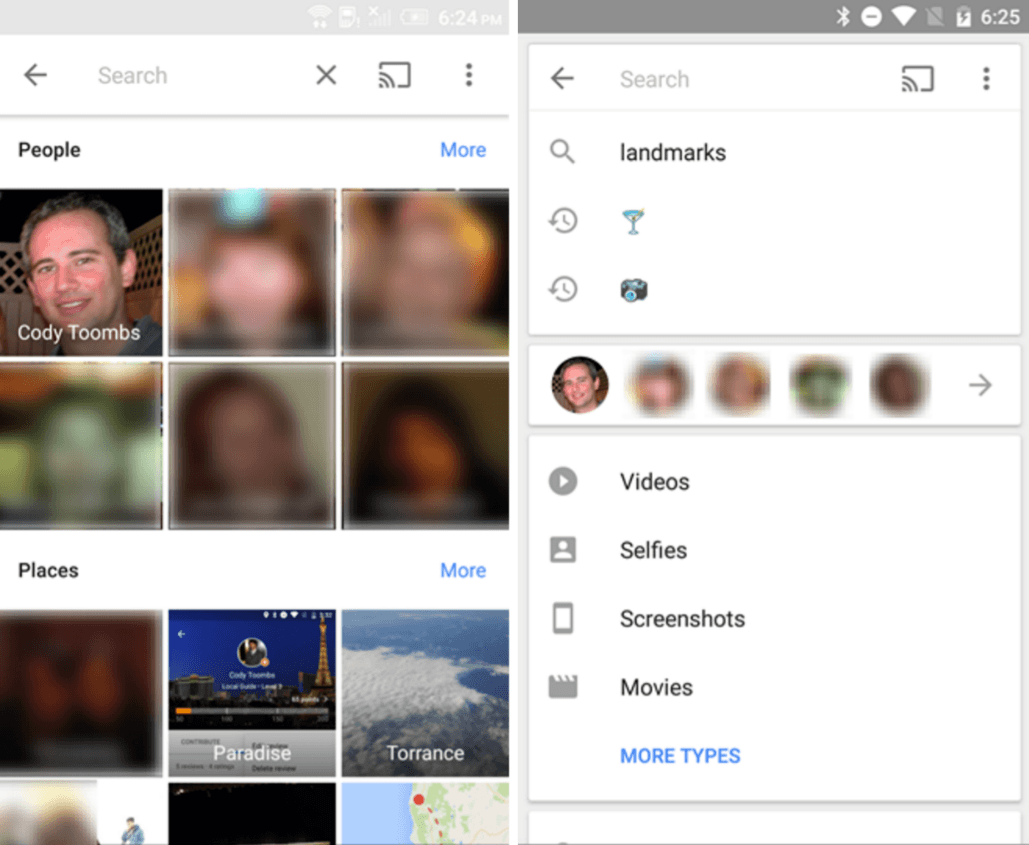Open the Videos category
The width and height of the screenshot is (1029, 845).
[654, 482]
